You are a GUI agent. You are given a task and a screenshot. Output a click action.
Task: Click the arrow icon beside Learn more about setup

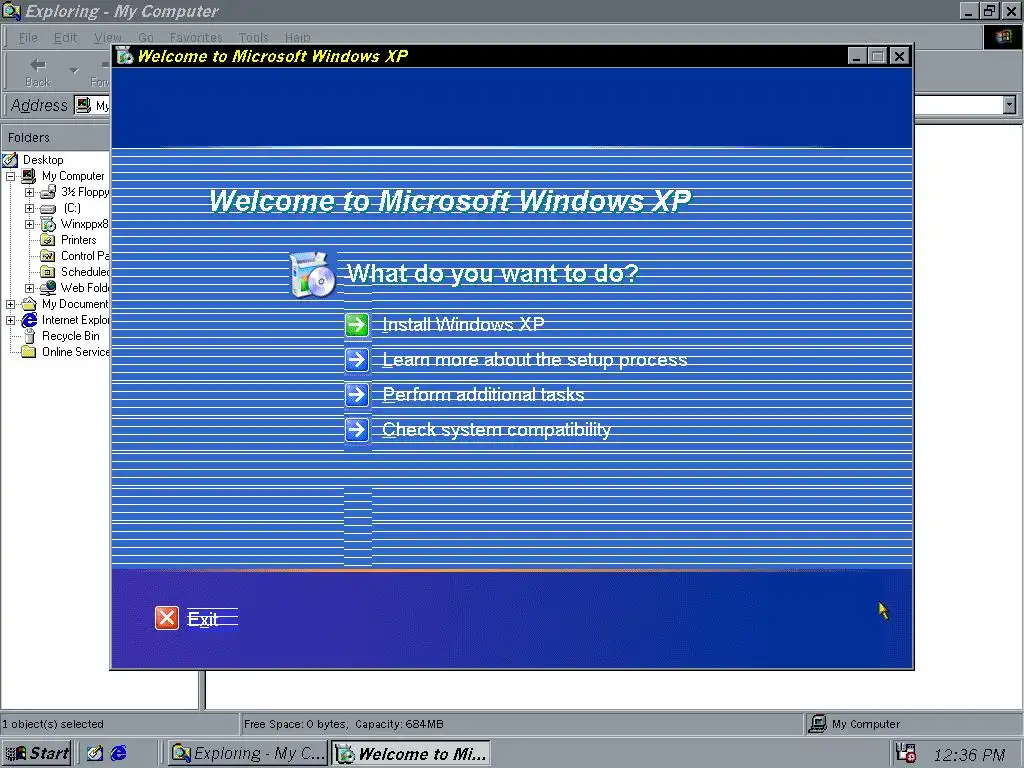[357, 360]
